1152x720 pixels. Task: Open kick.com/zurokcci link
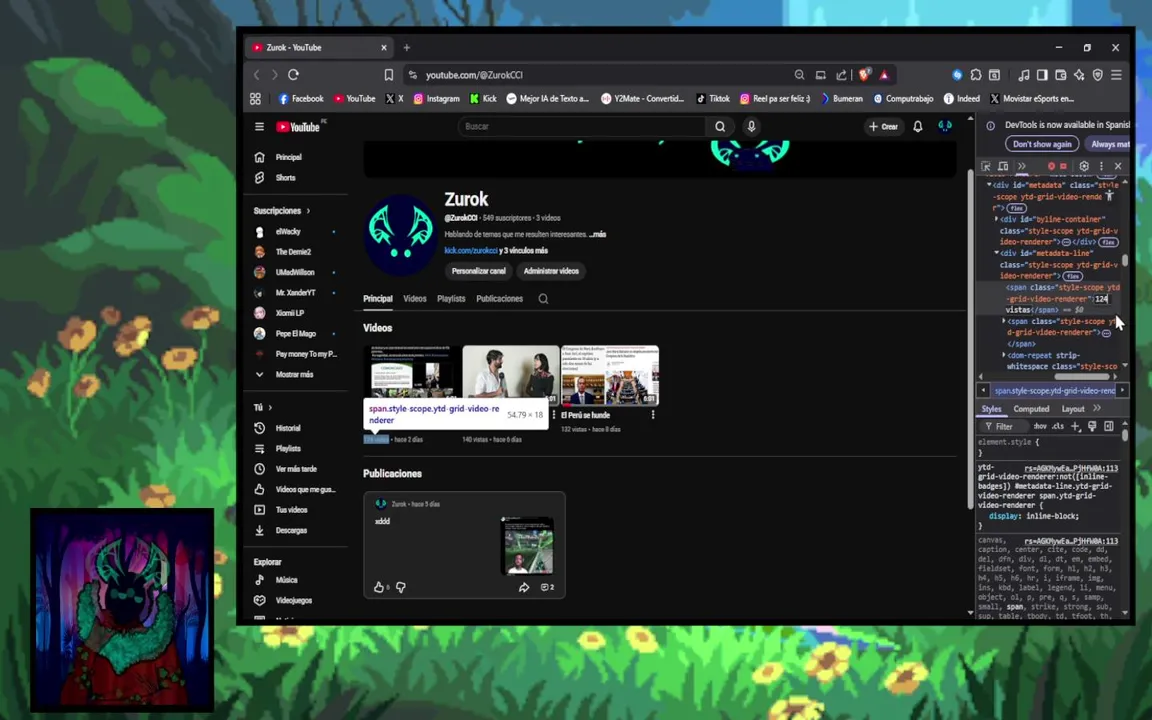point(471,251)
